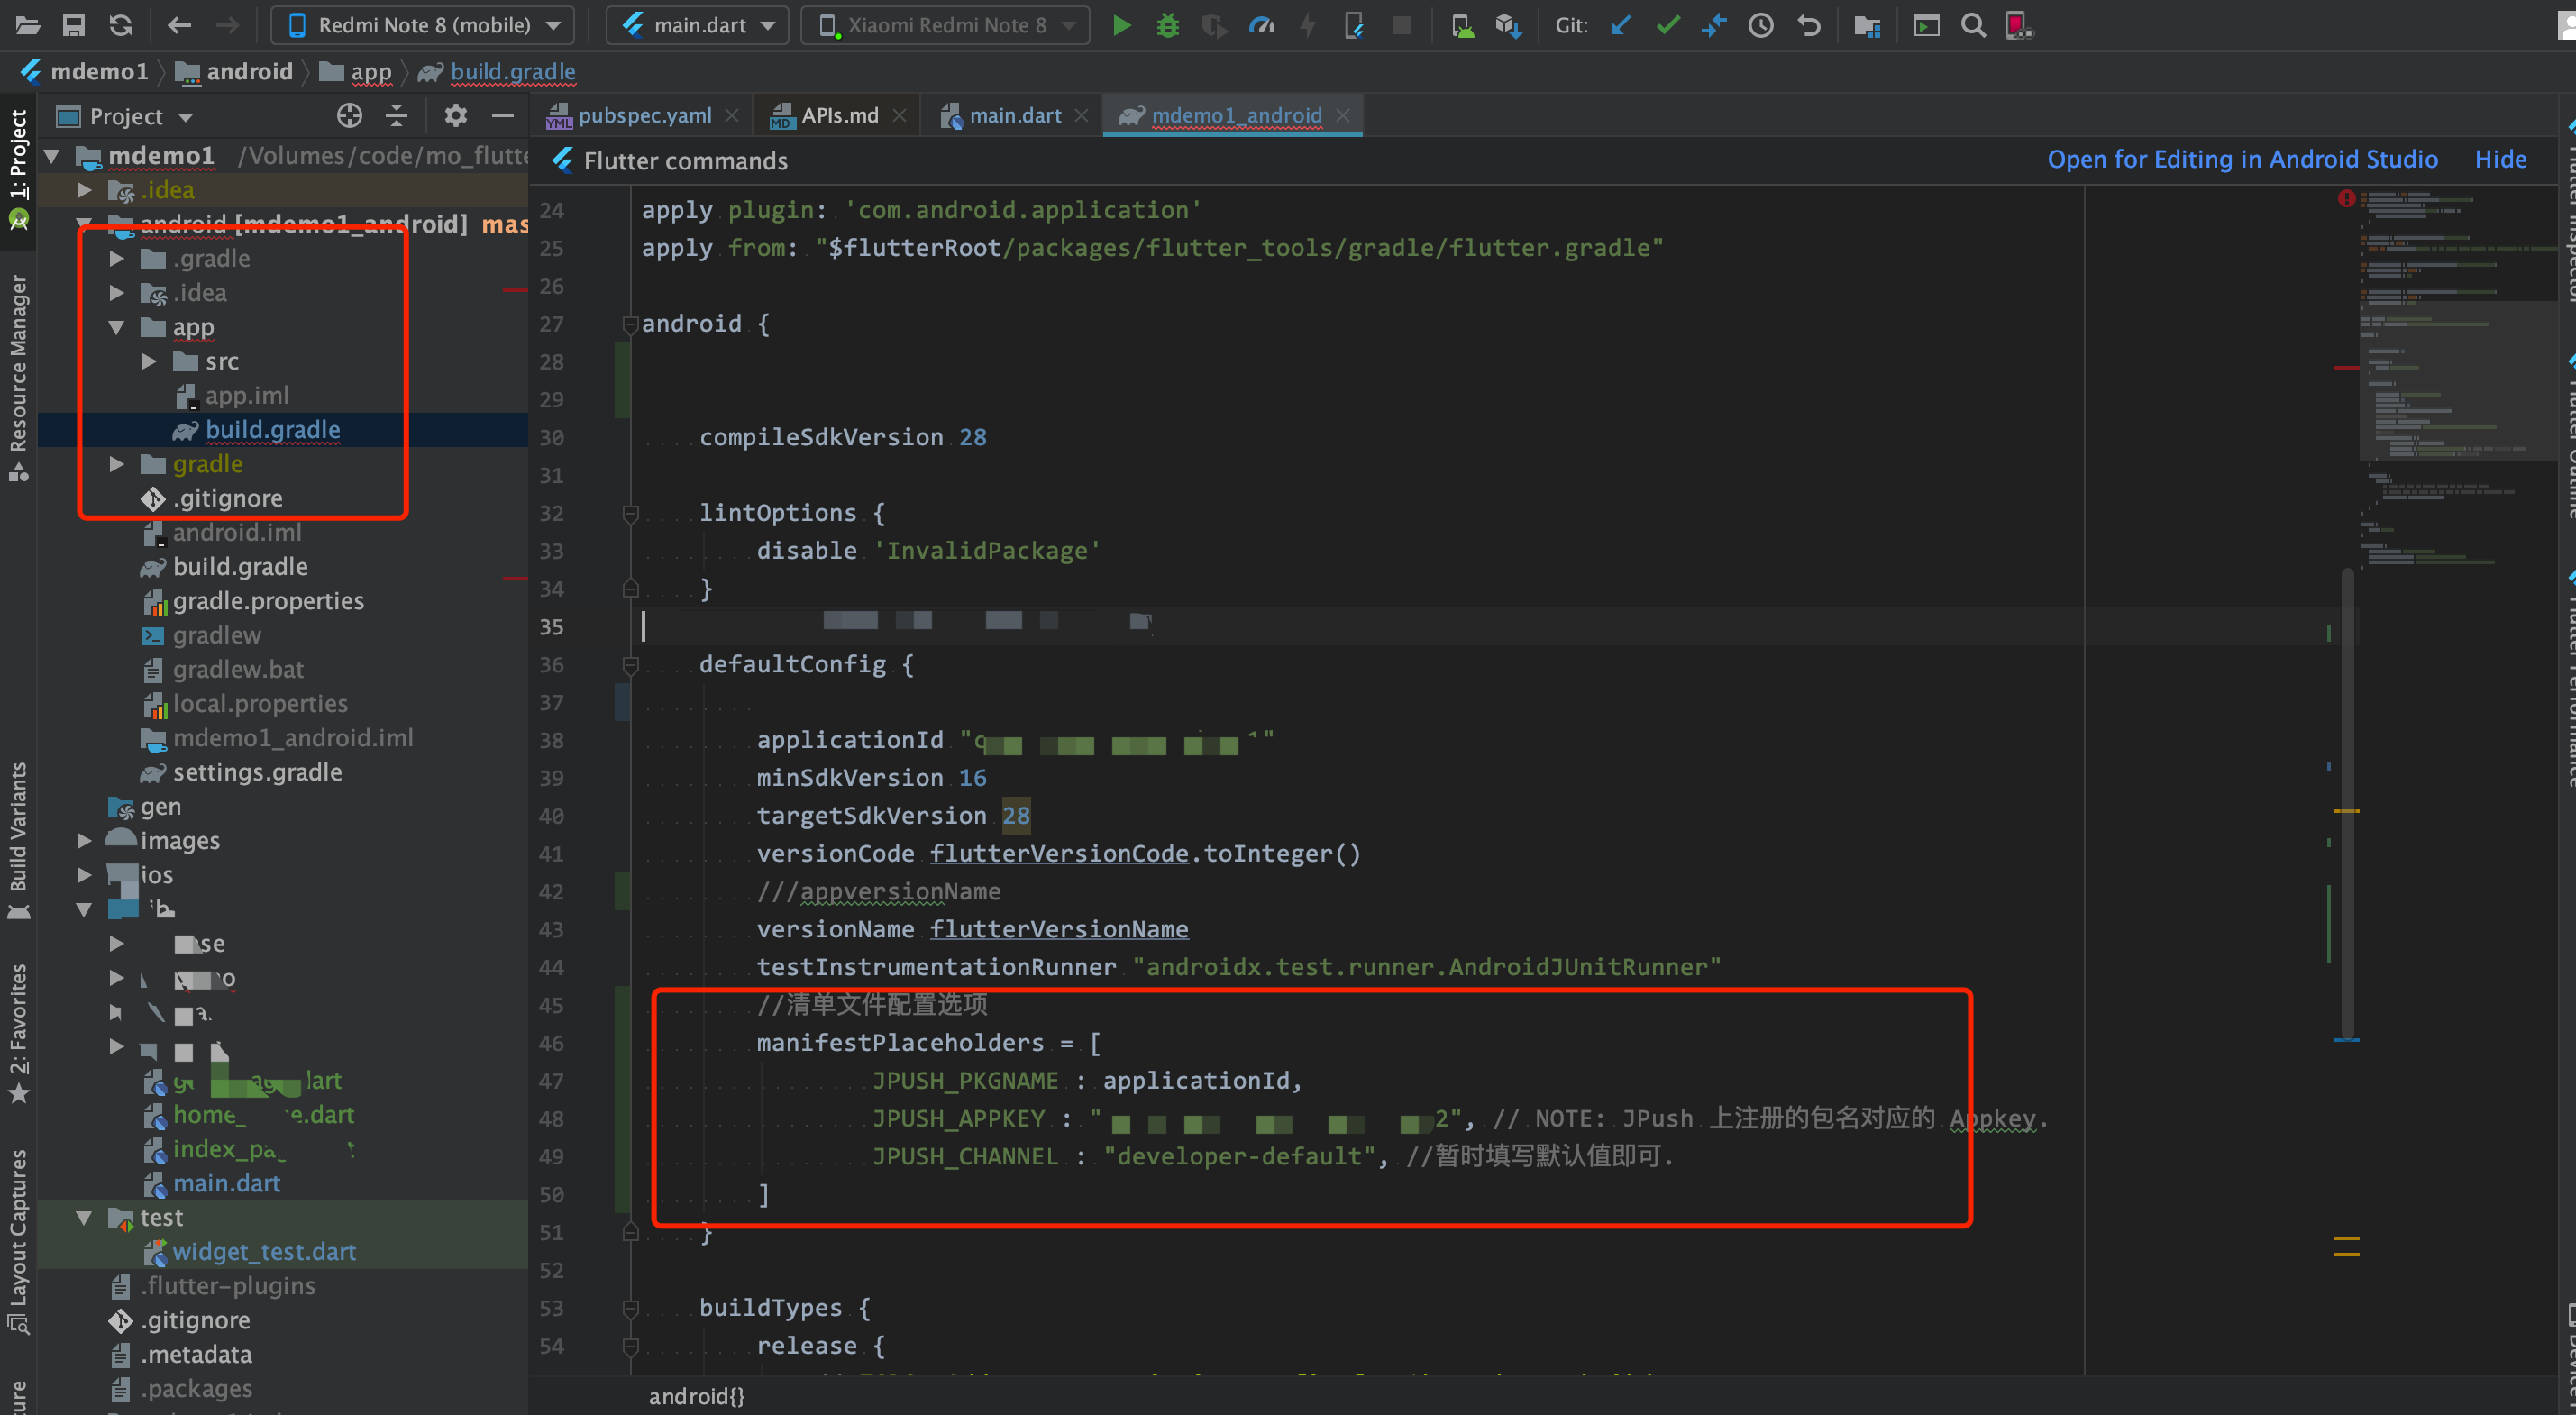Open Search Everywhere magnifier icon

[x=1972, y=26]
